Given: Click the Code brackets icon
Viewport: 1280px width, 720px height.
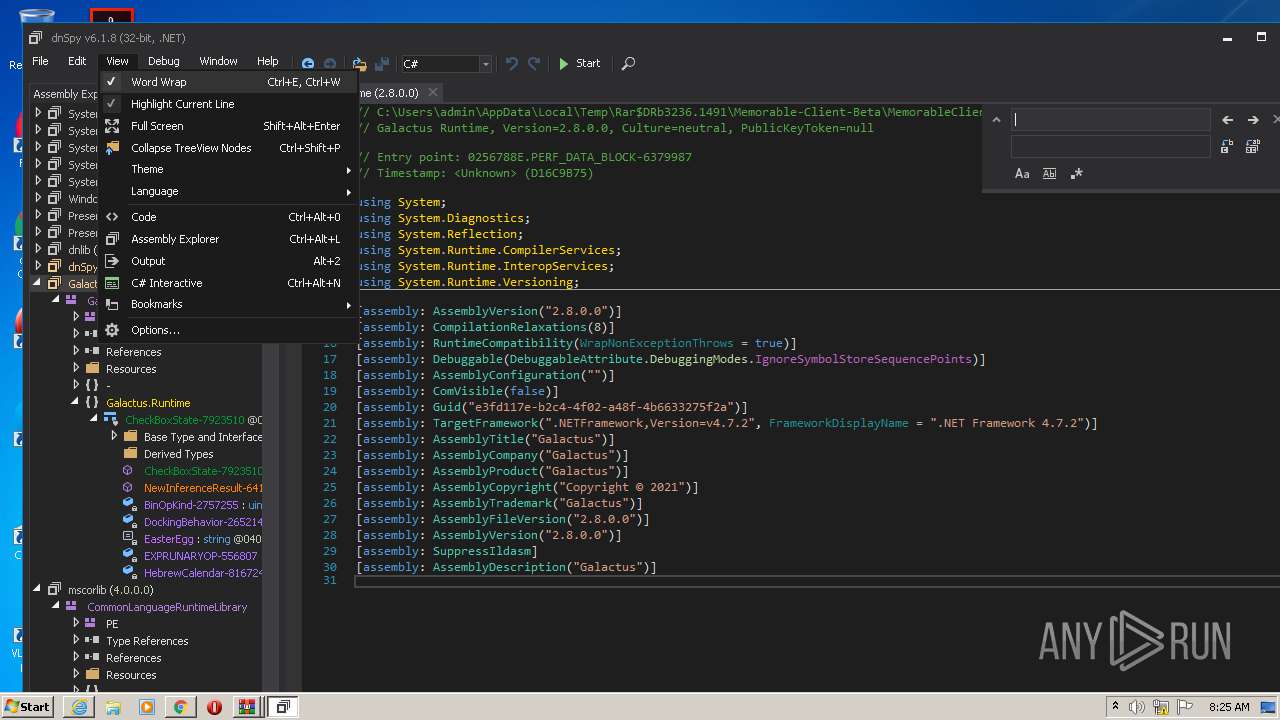Looking at the screenshot, I should click(x=112, y=217).
